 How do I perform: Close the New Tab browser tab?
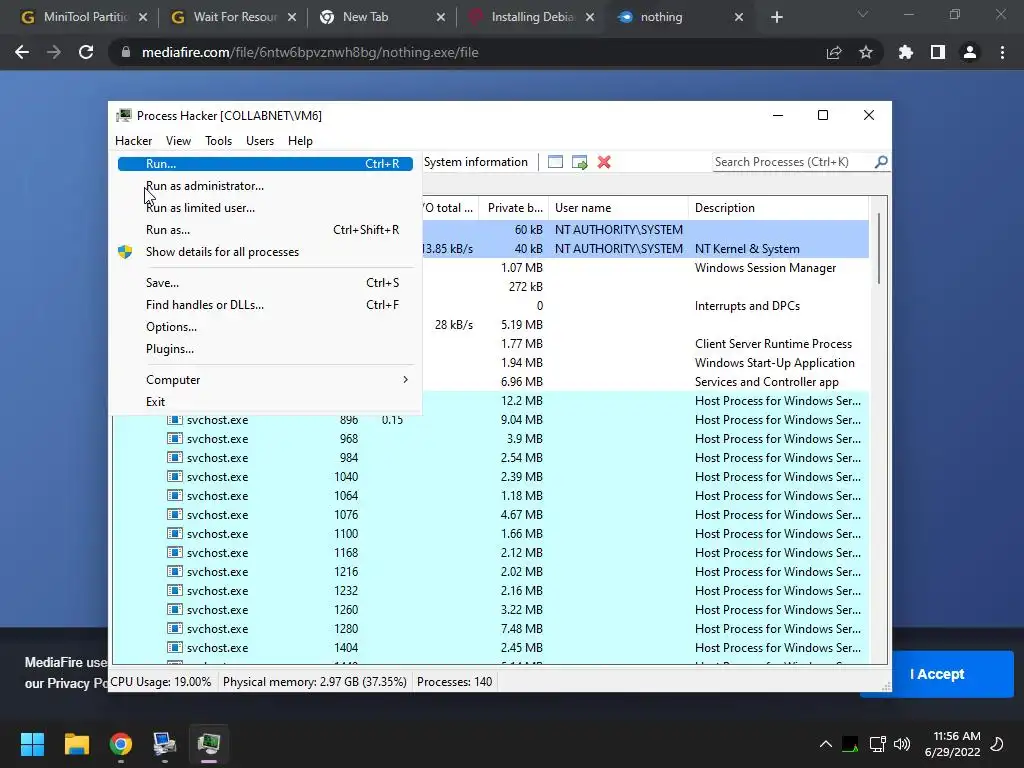(x=441, y=17)
